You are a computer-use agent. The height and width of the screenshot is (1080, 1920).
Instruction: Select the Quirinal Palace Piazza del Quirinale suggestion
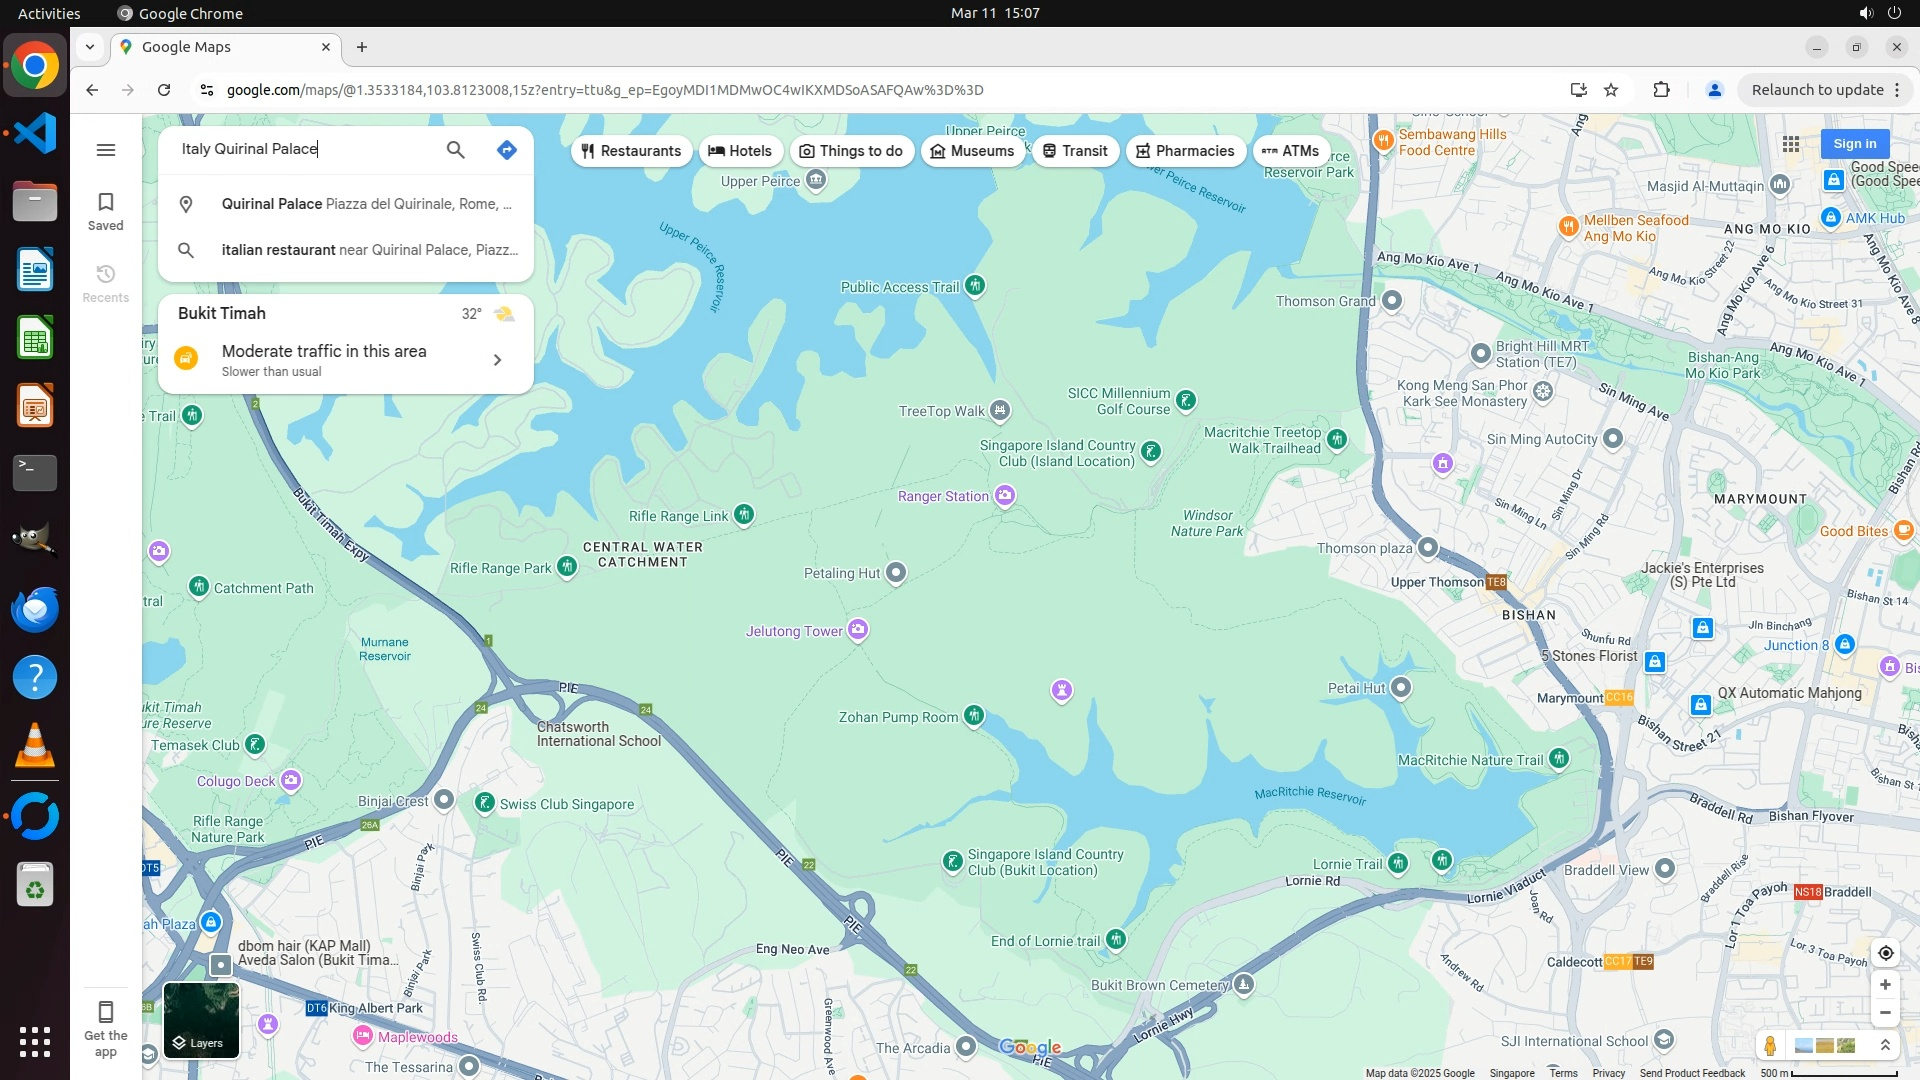(366, 204)
